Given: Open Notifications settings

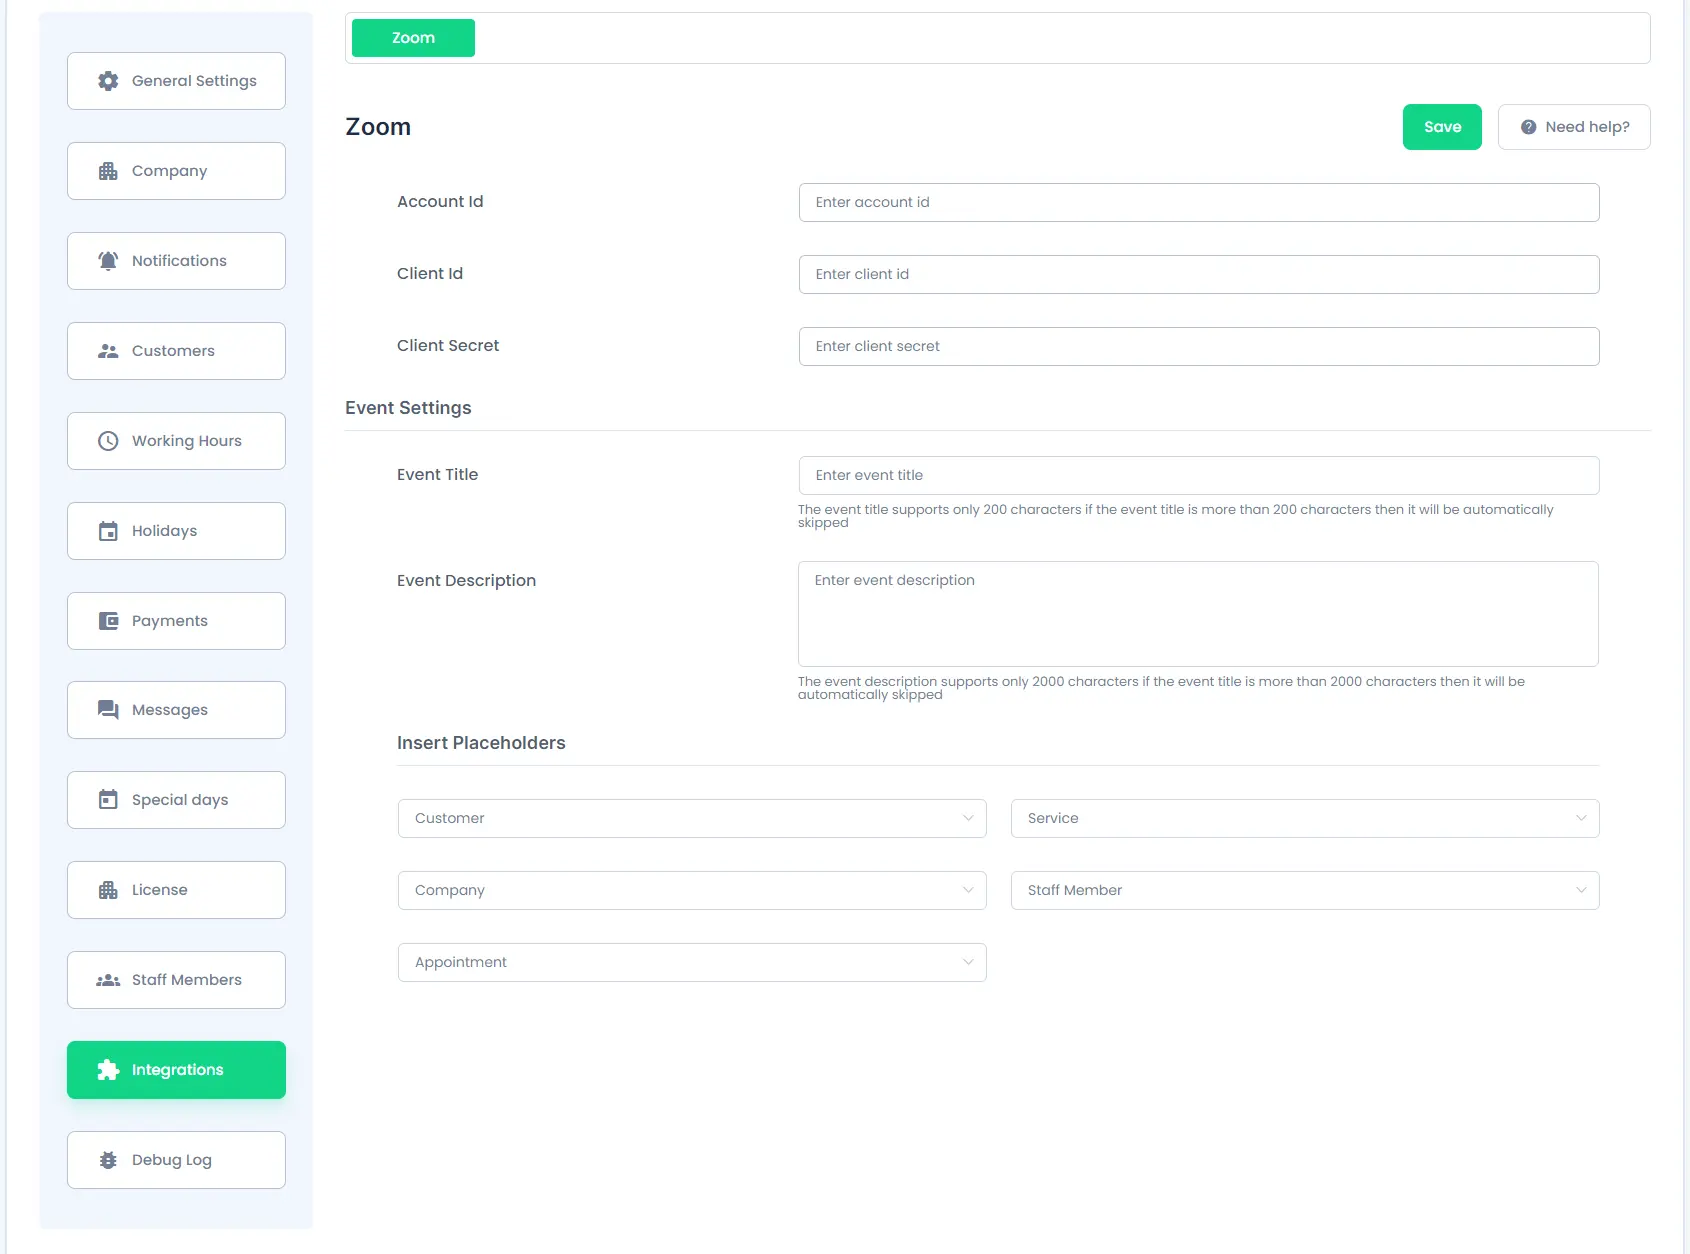Looking at the screenshot, I should pos(176,261).
